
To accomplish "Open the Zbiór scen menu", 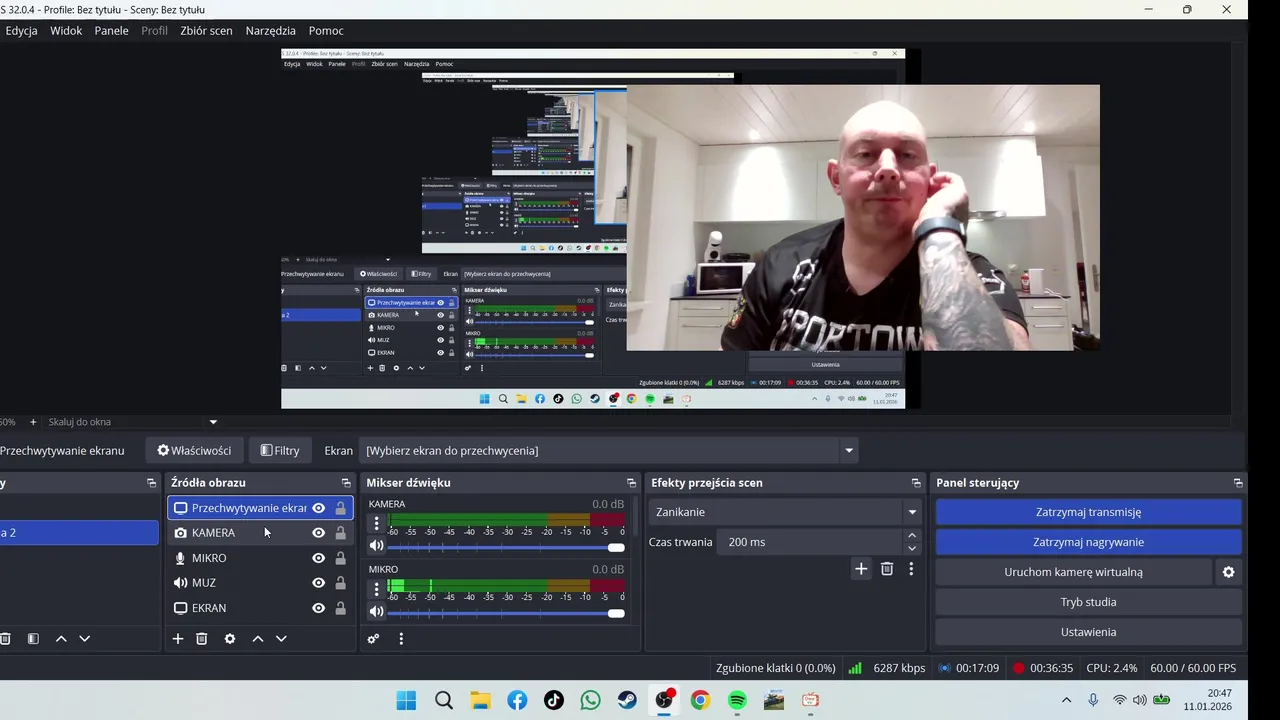I will coord(206,31).
